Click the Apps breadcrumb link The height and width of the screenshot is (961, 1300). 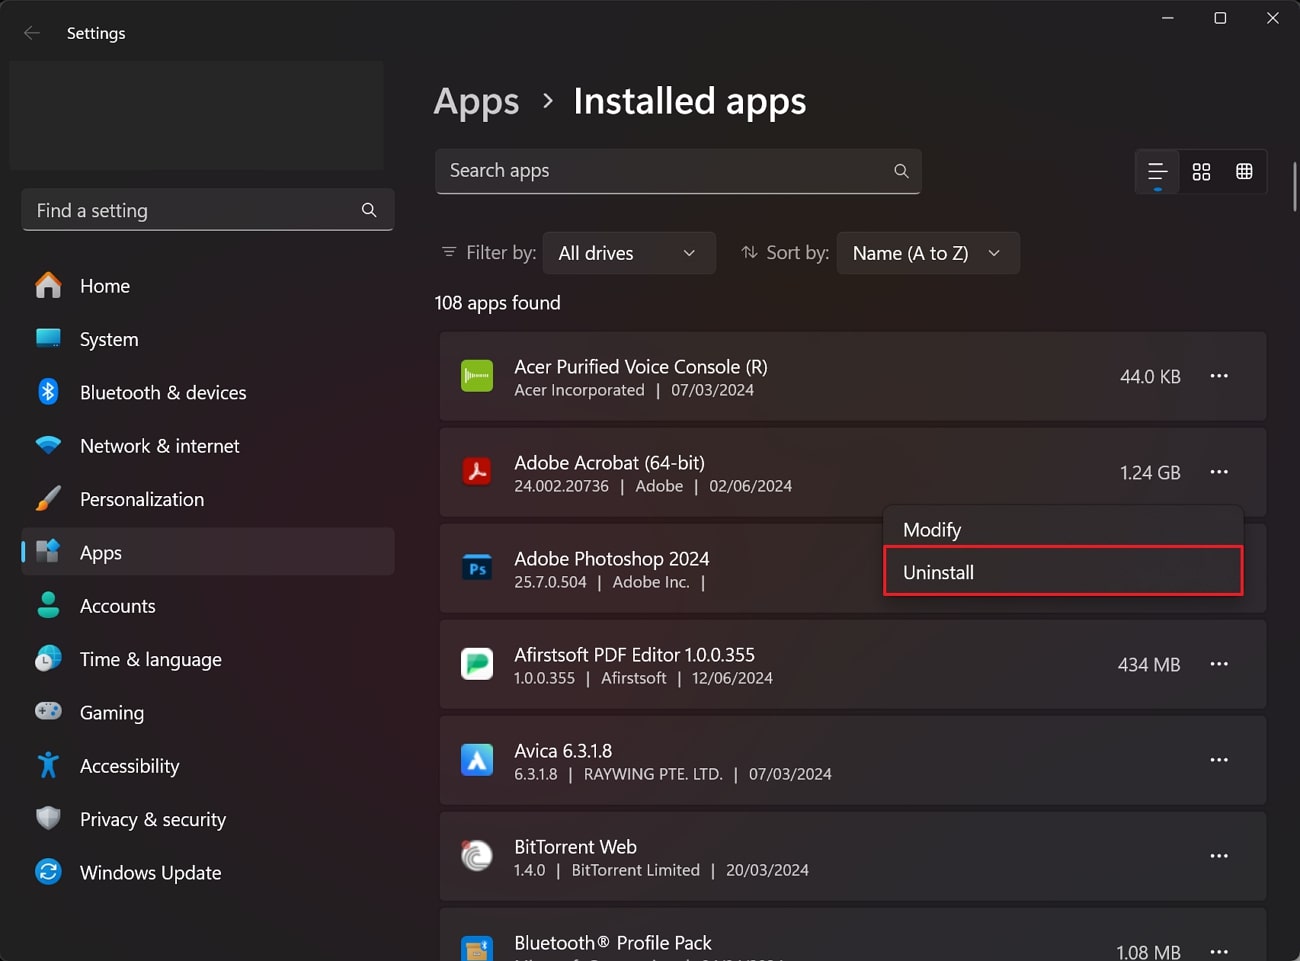[476, 101]
